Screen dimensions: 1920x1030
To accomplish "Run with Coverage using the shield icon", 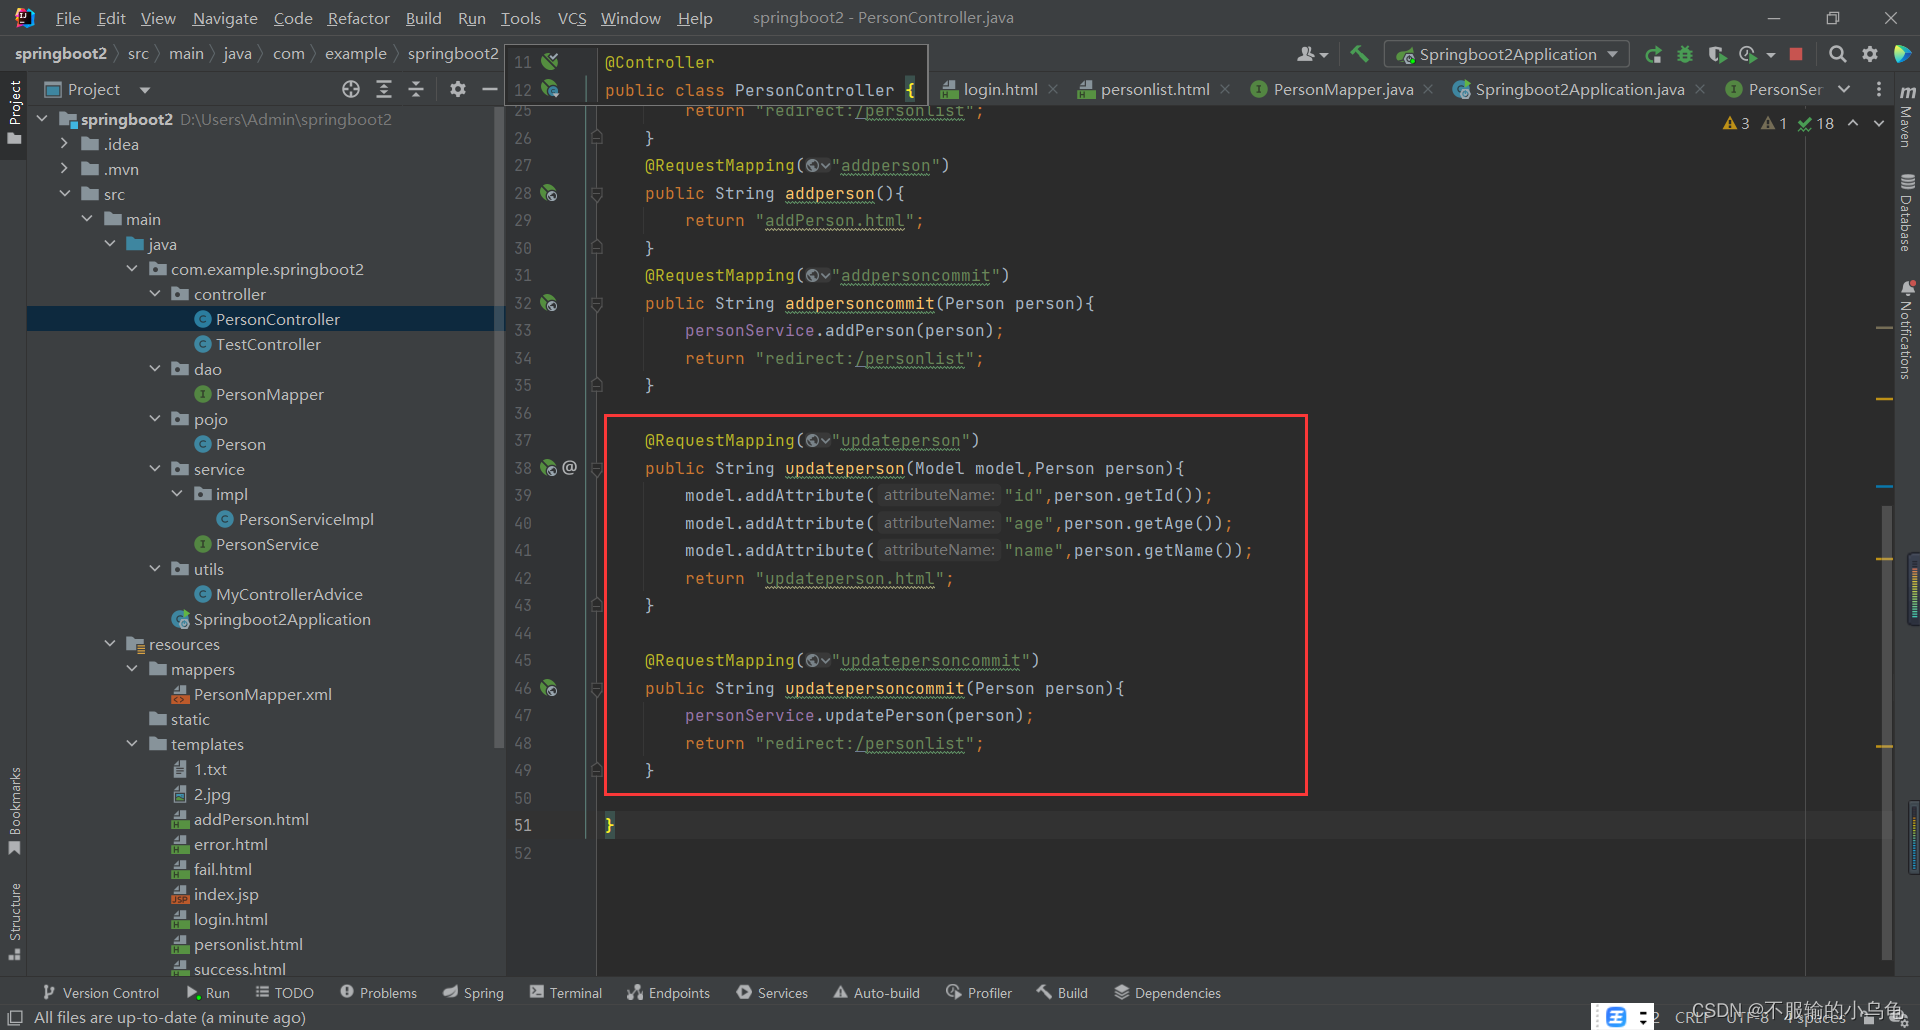I will pyautogui.click(x=1717, y=54).
